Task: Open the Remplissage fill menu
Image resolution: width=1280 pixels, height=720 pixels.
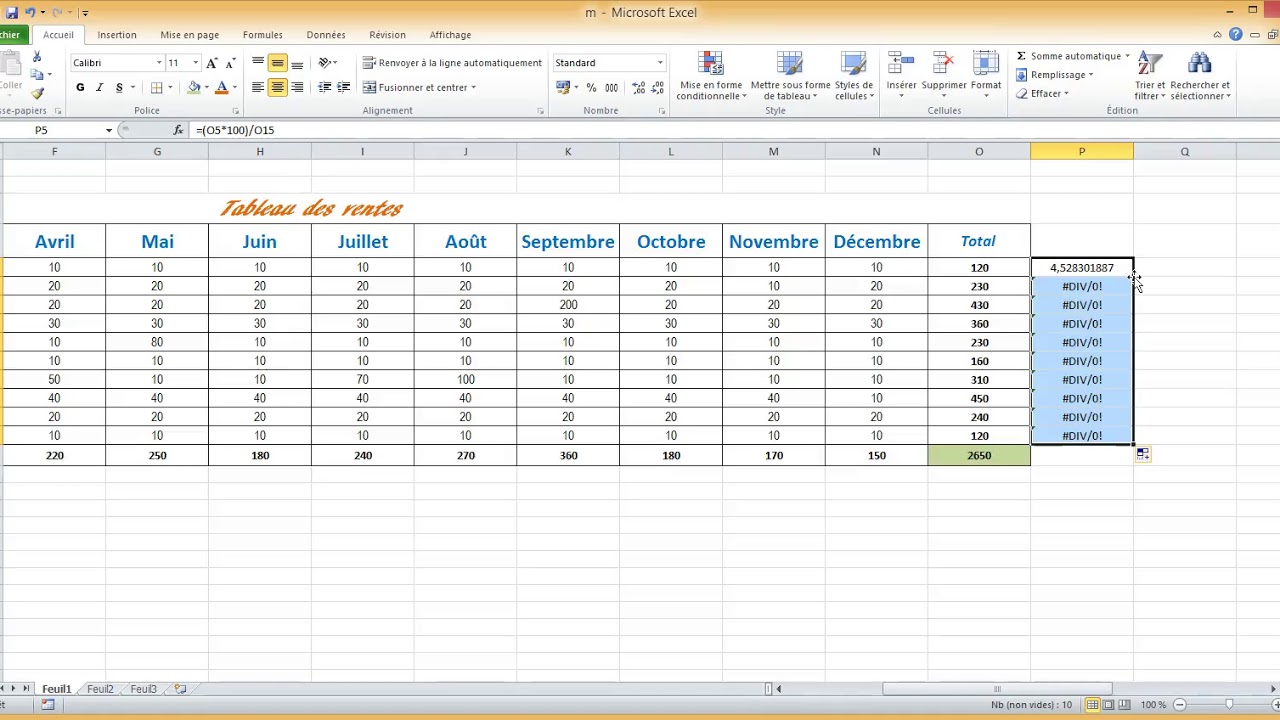Action: pyautogui.click(x=1055, y=75)
